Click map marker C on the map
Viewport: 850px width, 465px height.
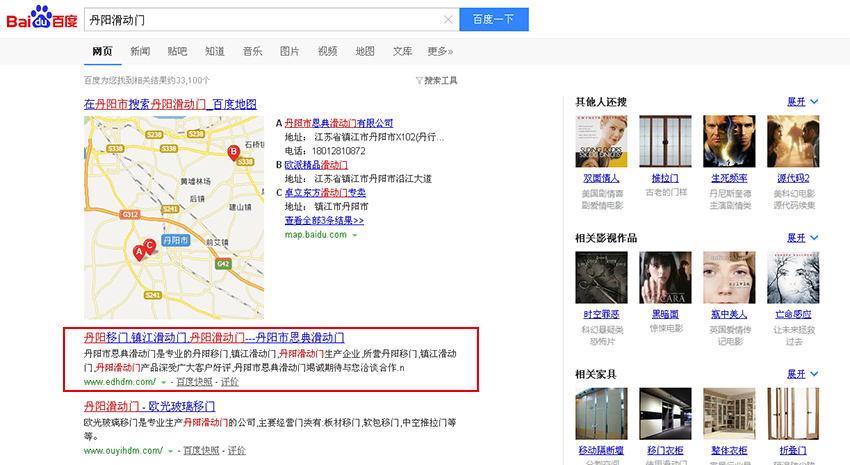(x=149, y=247)
